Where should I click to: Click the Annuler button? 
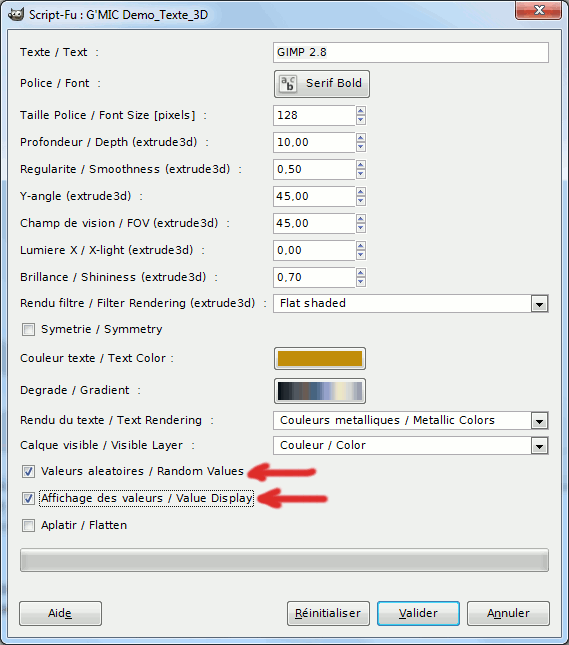pyautogui.click(x=508, y=613)
